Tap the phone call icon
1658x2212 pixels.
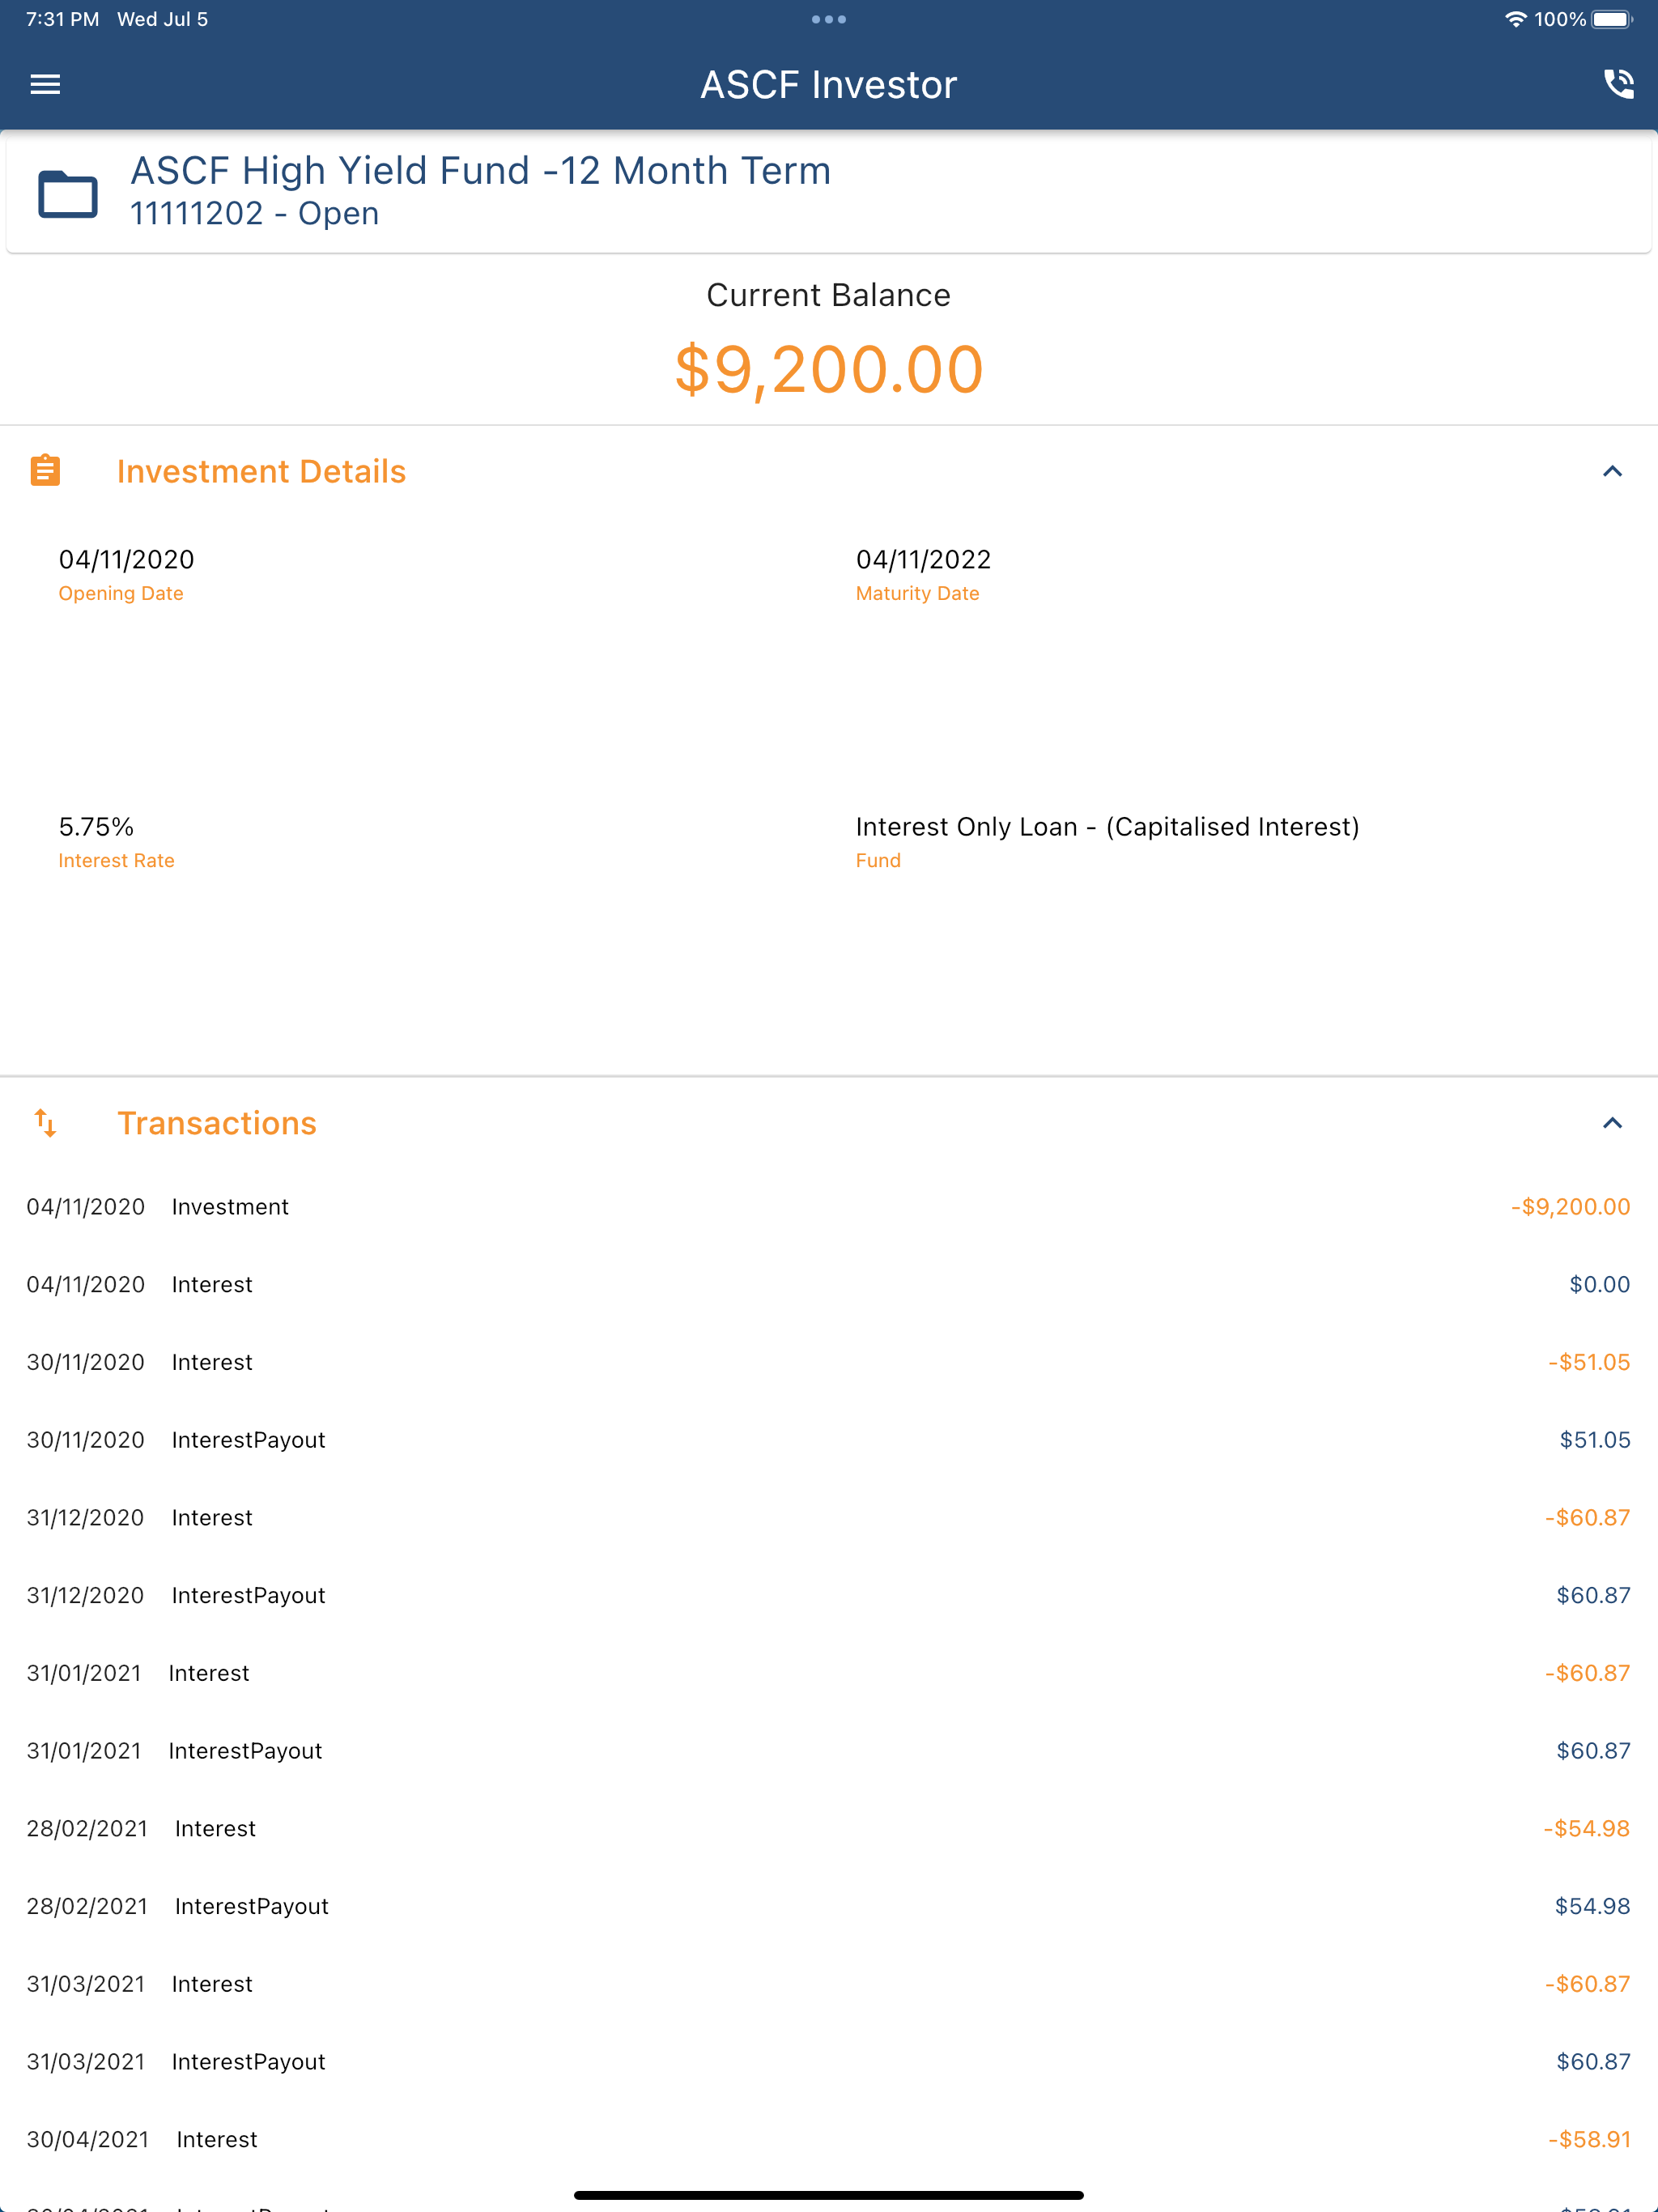click(1618, 84)
